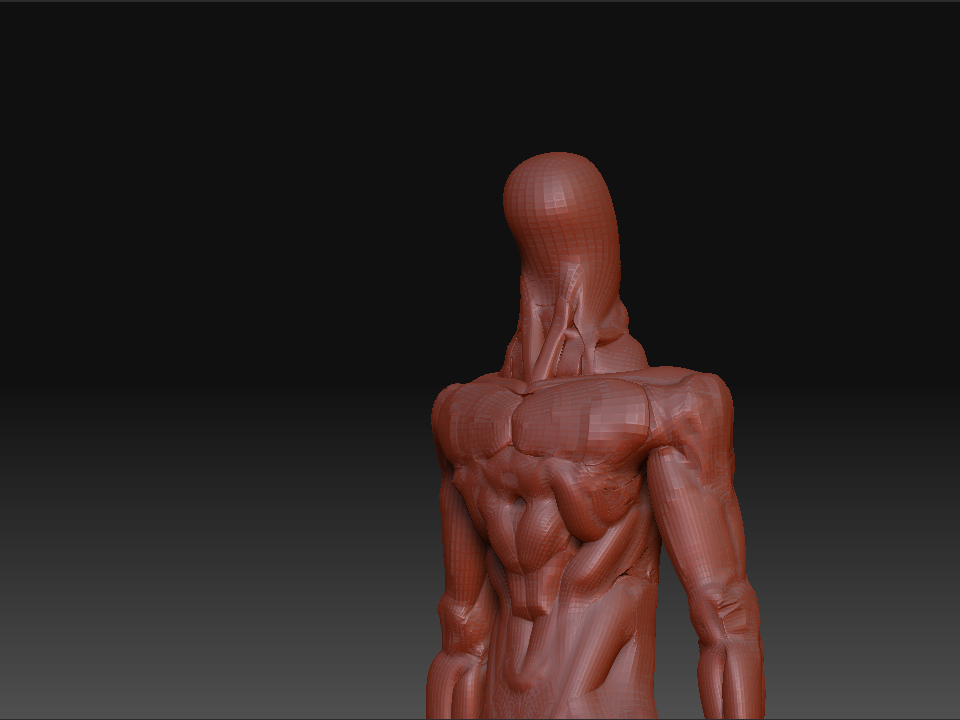Image resolution: width=960 pixels, height=720 pixels.
Task: Click the thin bar at the bottom edge
Action: 480,714
